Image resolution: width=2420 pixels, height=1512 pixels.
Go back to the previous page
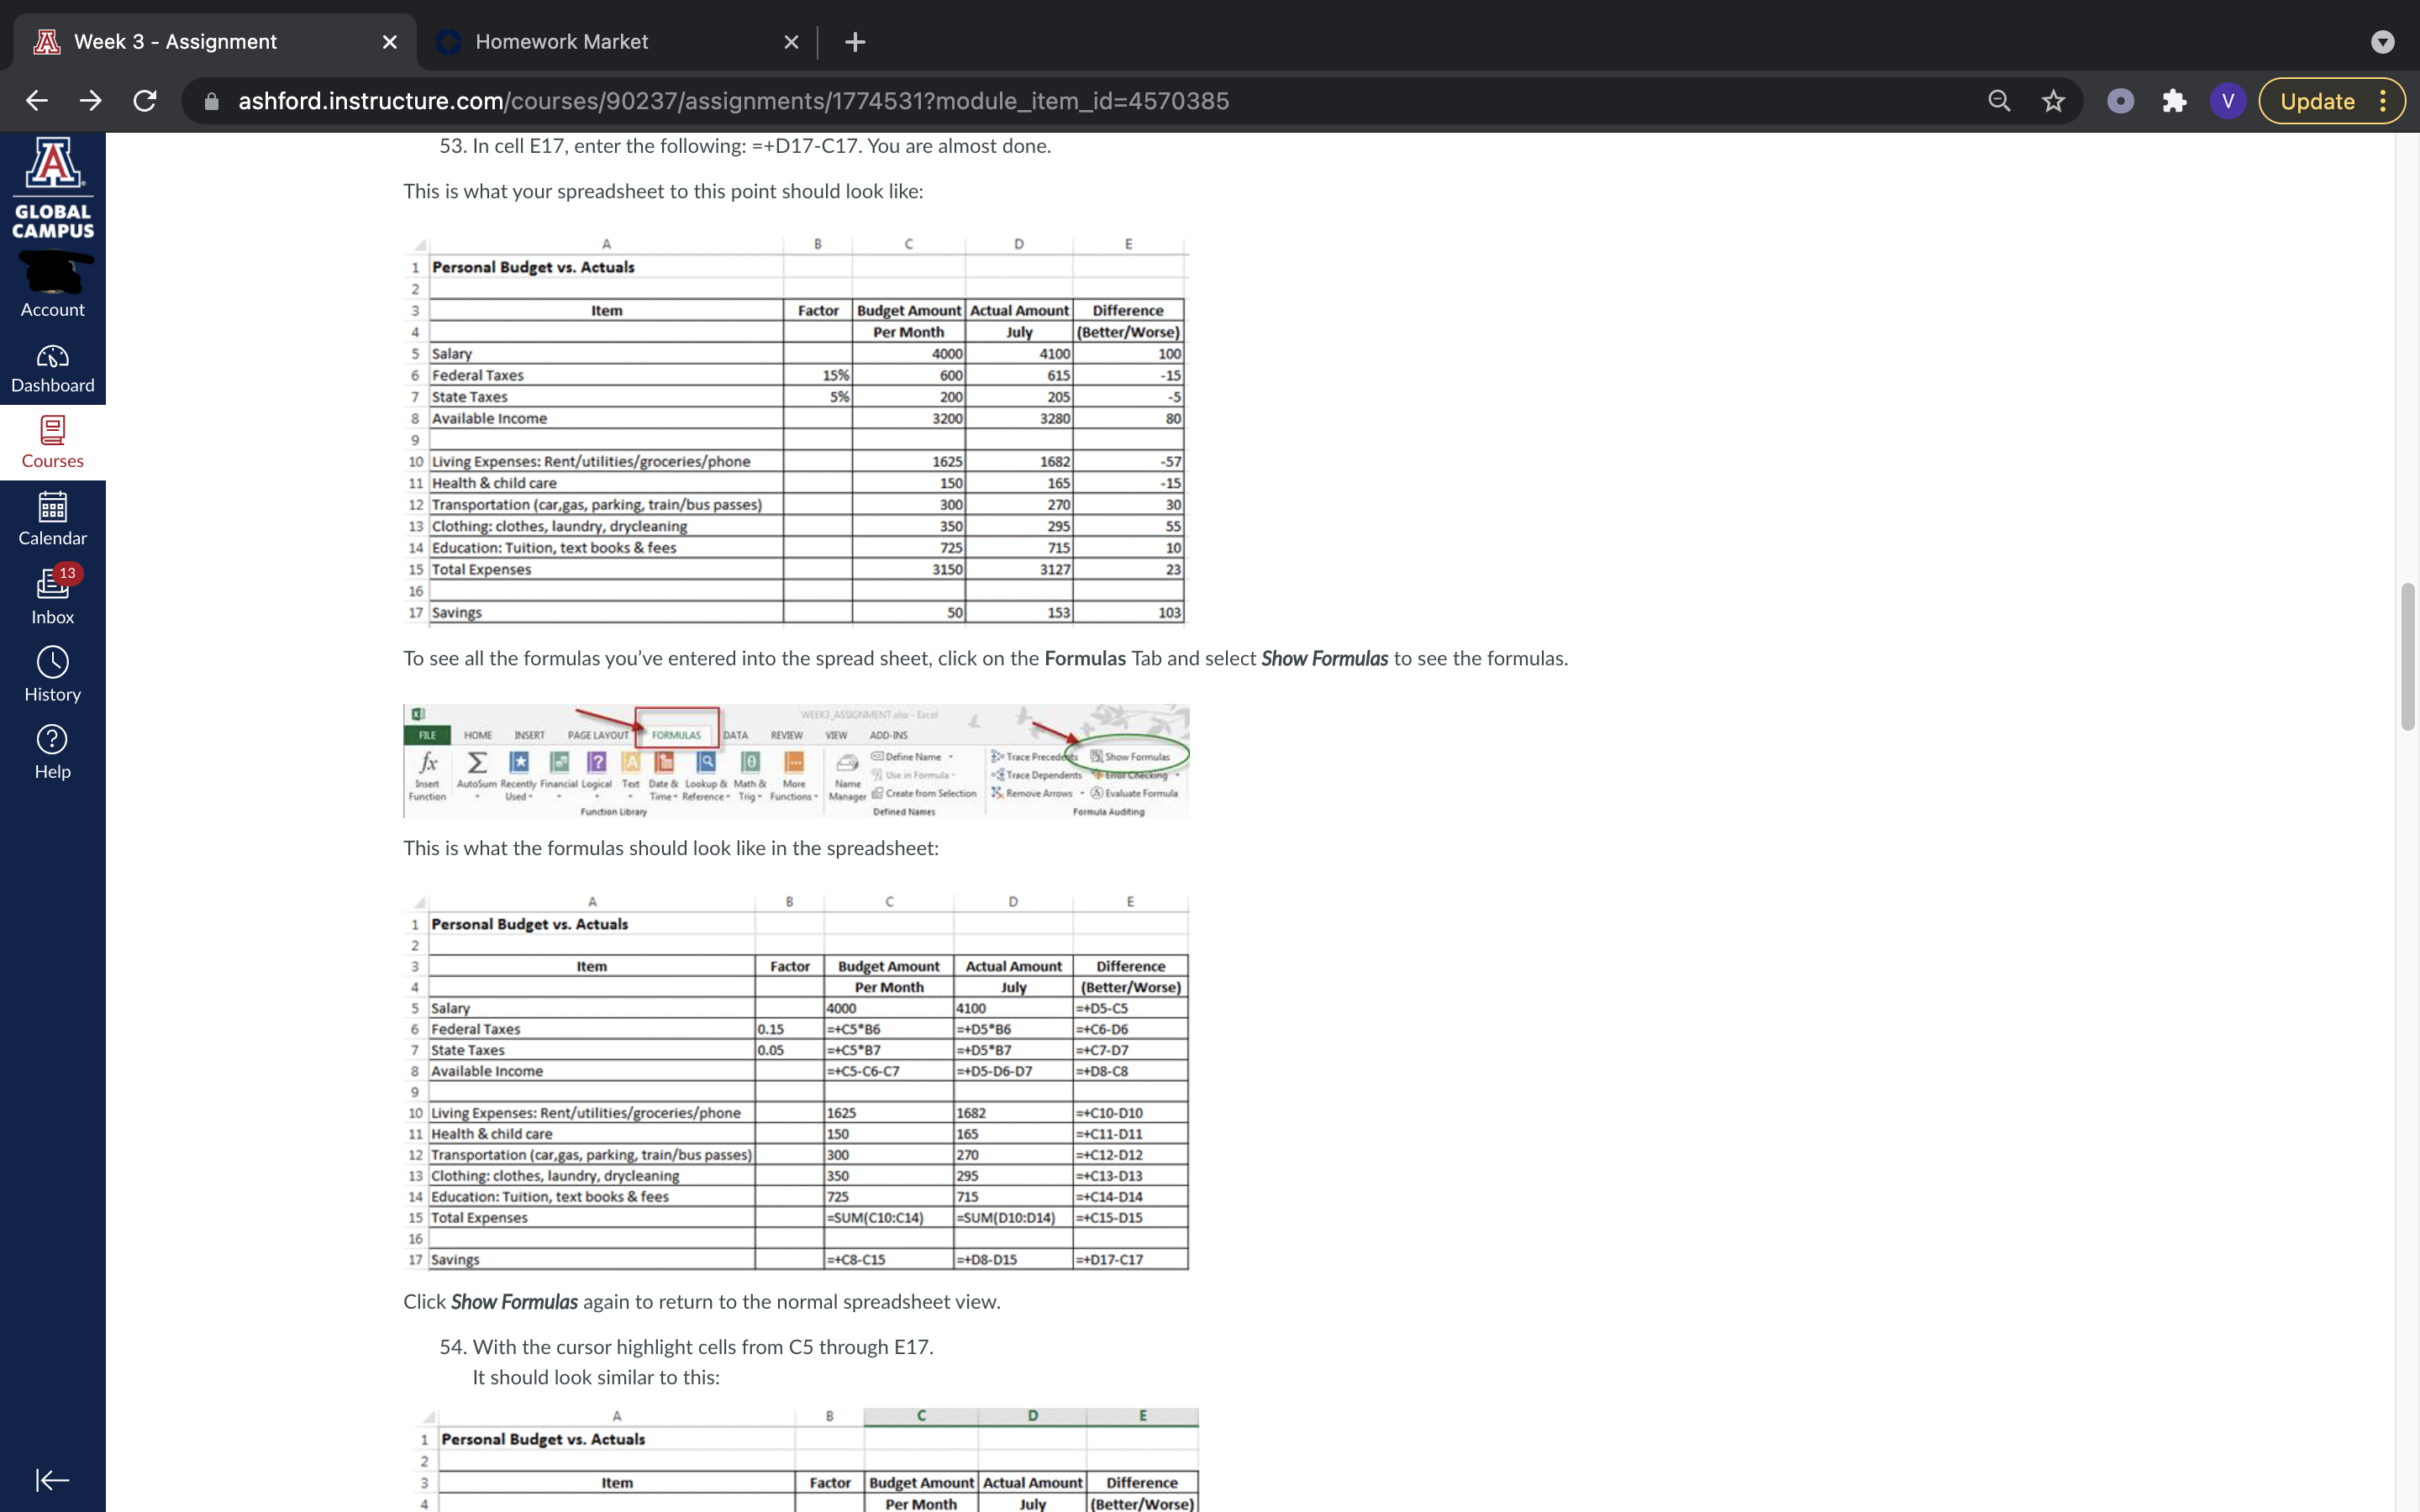pyautogui.click(x=37, y=101)
